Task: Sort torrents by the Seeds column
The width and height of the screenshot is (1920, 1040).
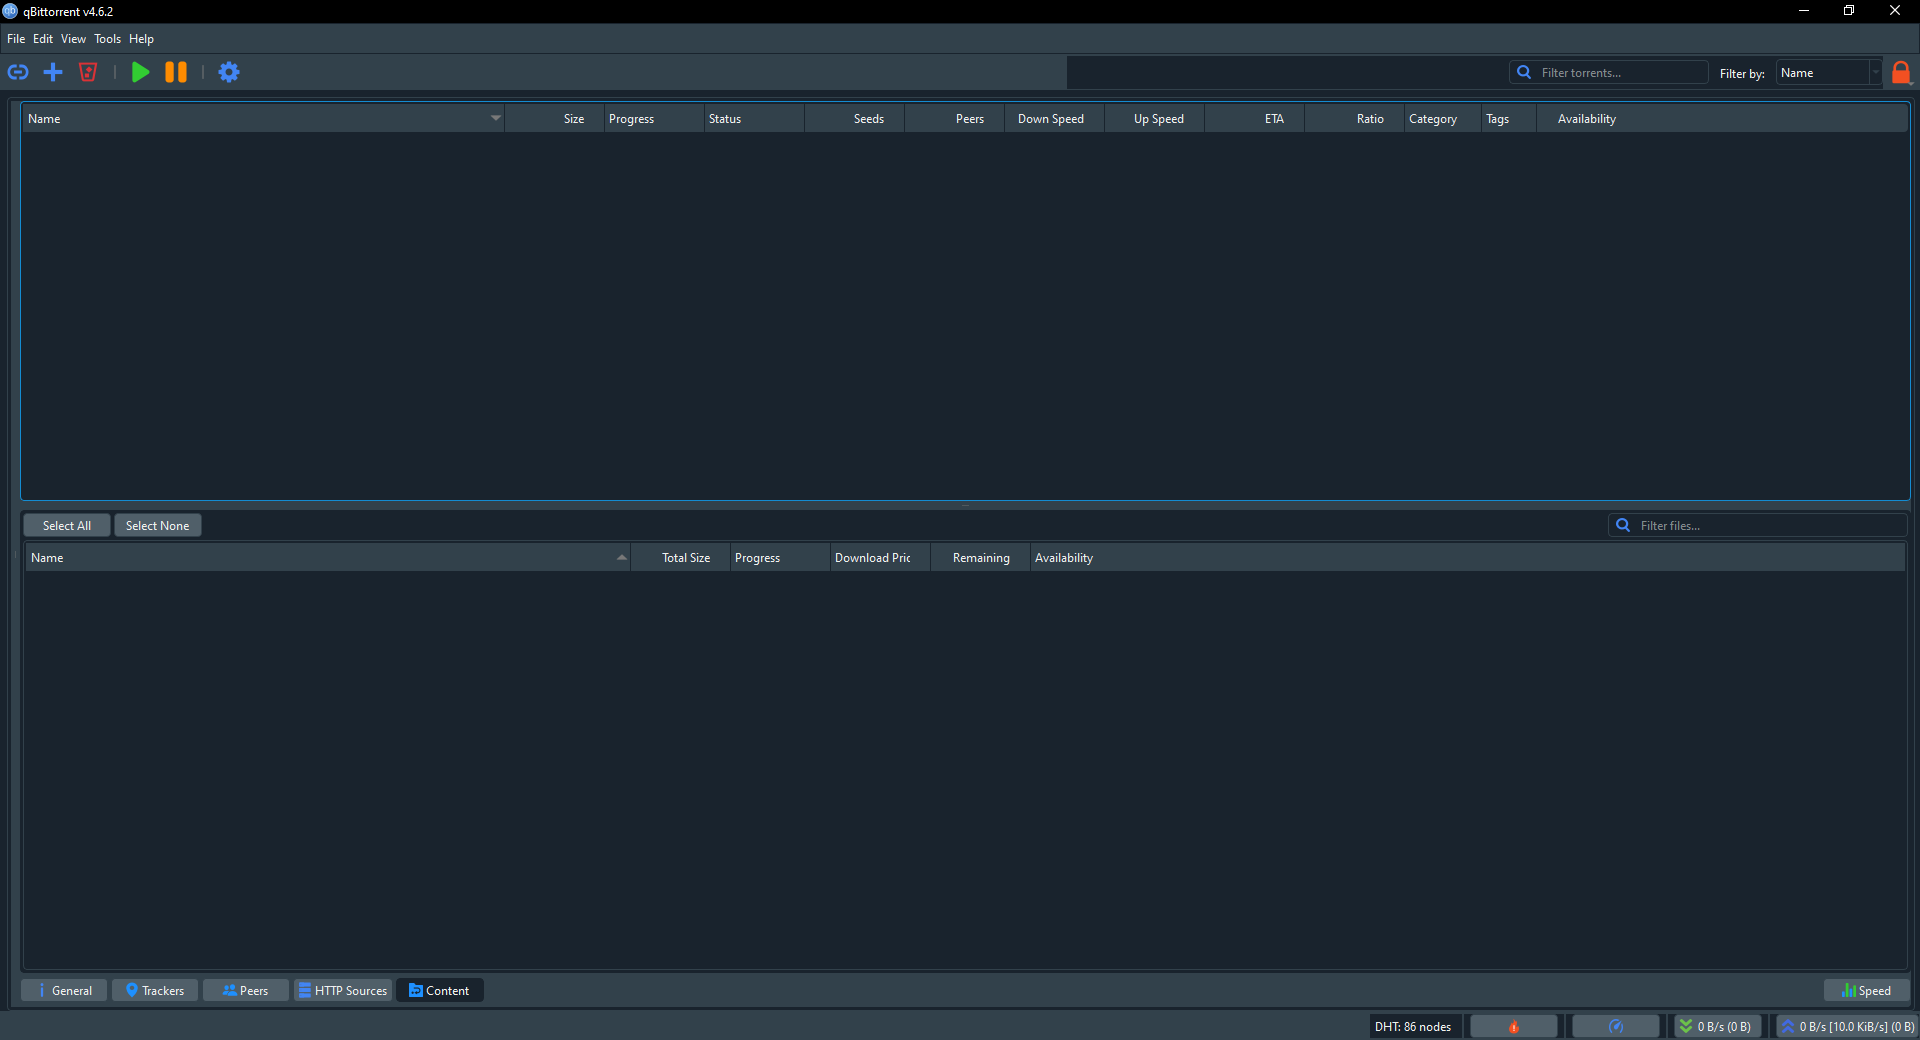Action: tap(854, 118)
